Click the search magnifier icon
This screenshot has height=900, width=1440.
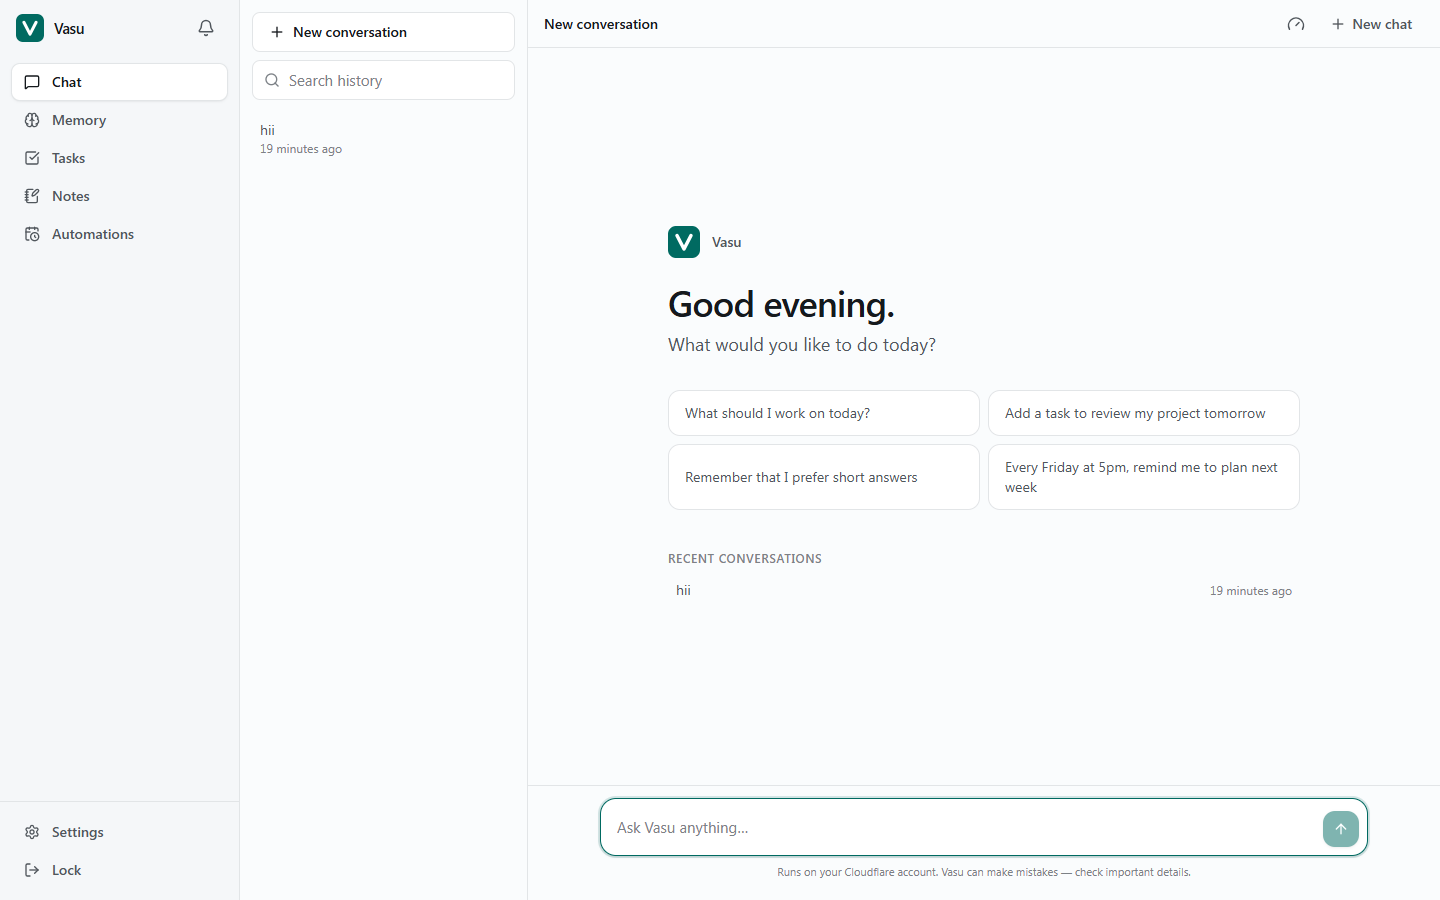pyautogui.click(x=272, y=80)
